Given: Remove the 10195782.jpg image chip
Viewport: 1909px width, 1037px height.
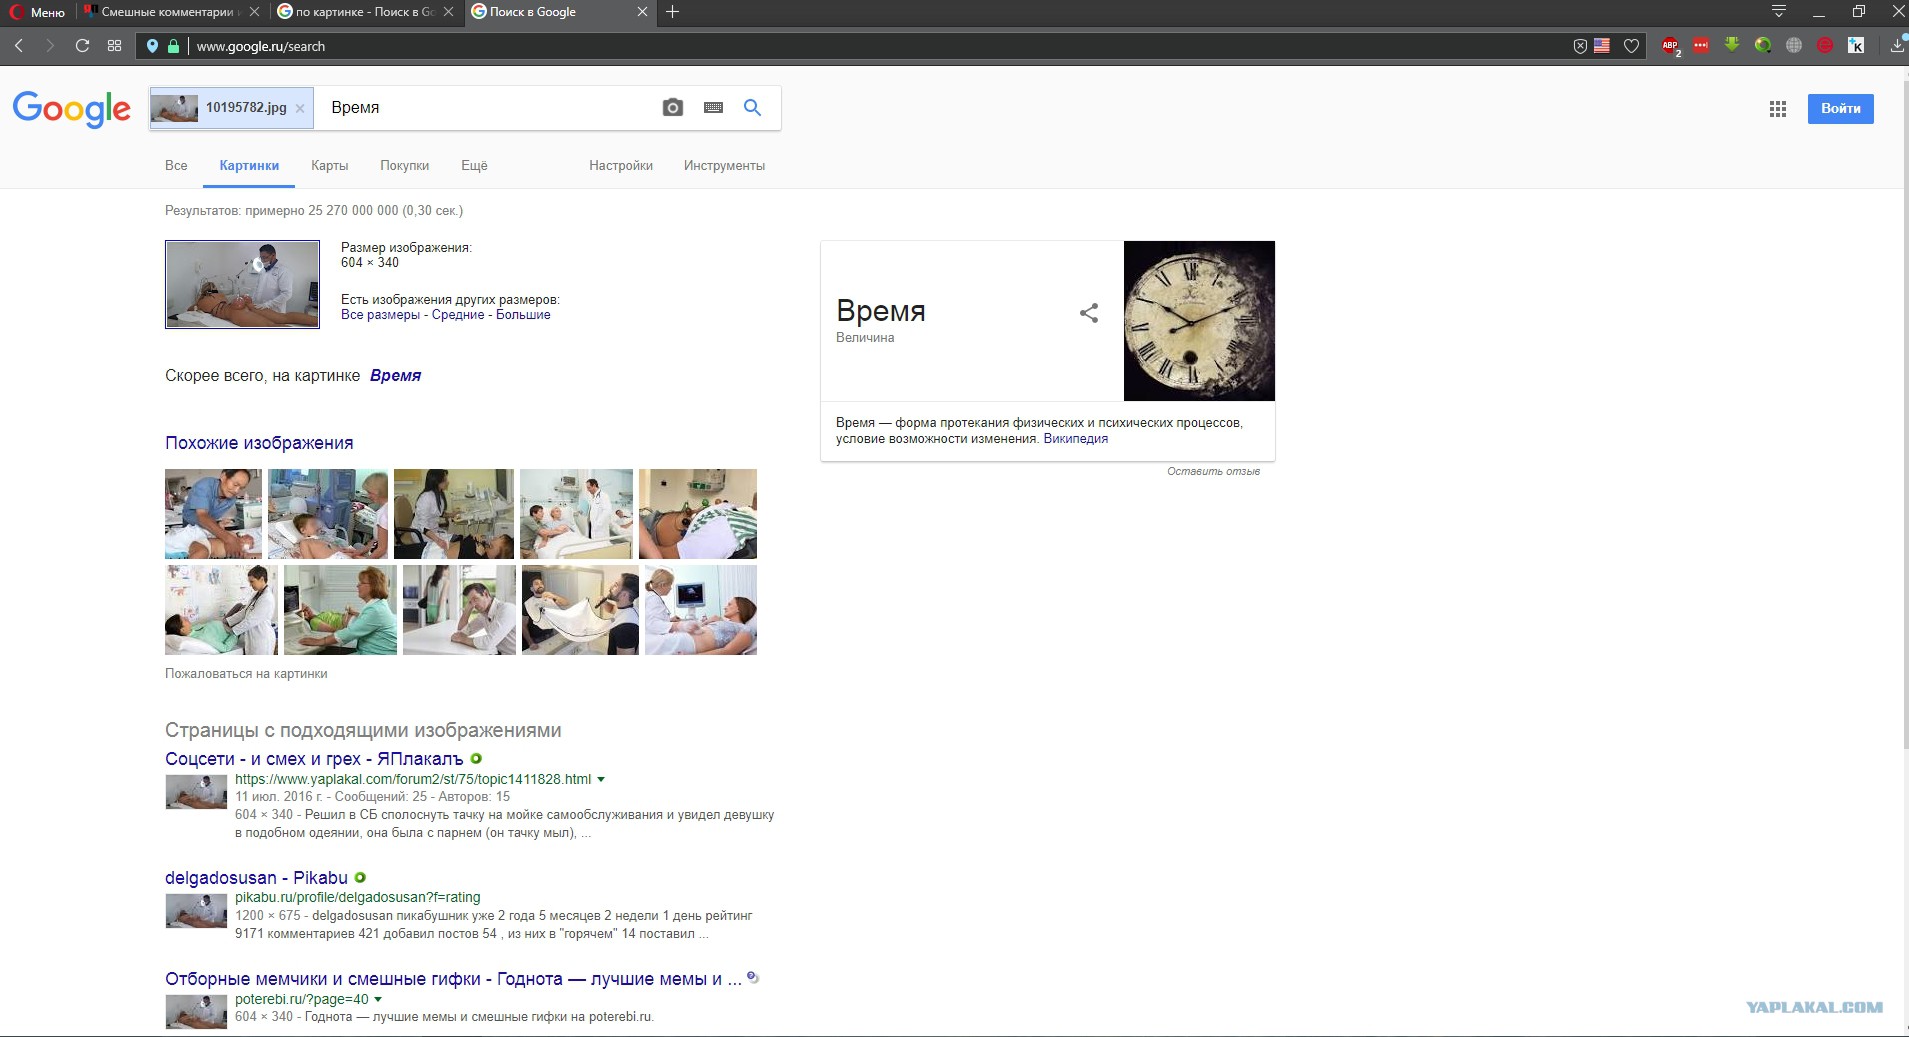Looking at the screenshot, I should [x=300, y=108].
